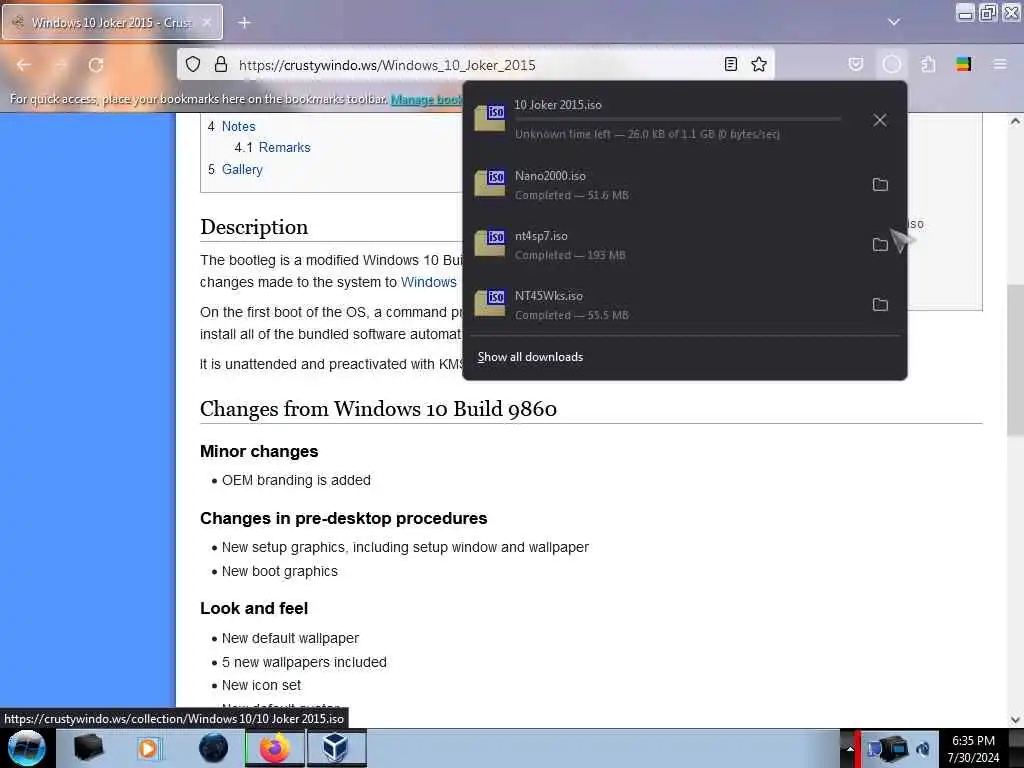Launch the media player taskbar icon
Image resolution: width=1024 pixels, height=768 pixels.
pyautogui.click(x=149, y=748)
